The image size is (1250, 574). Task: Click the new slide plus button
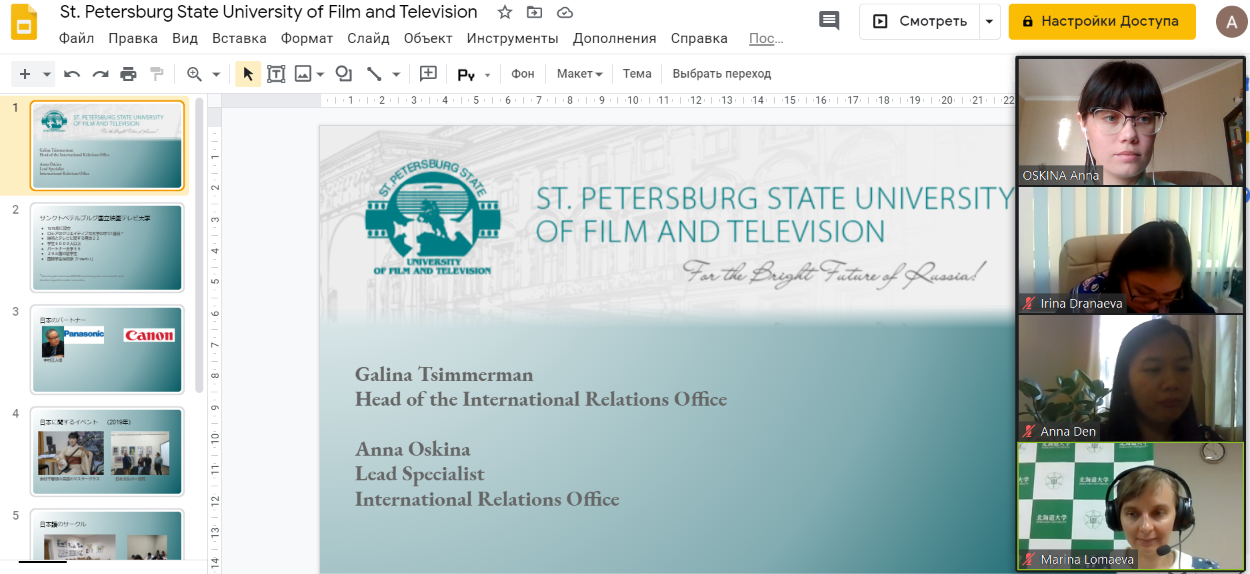click(x=25, y=74)
